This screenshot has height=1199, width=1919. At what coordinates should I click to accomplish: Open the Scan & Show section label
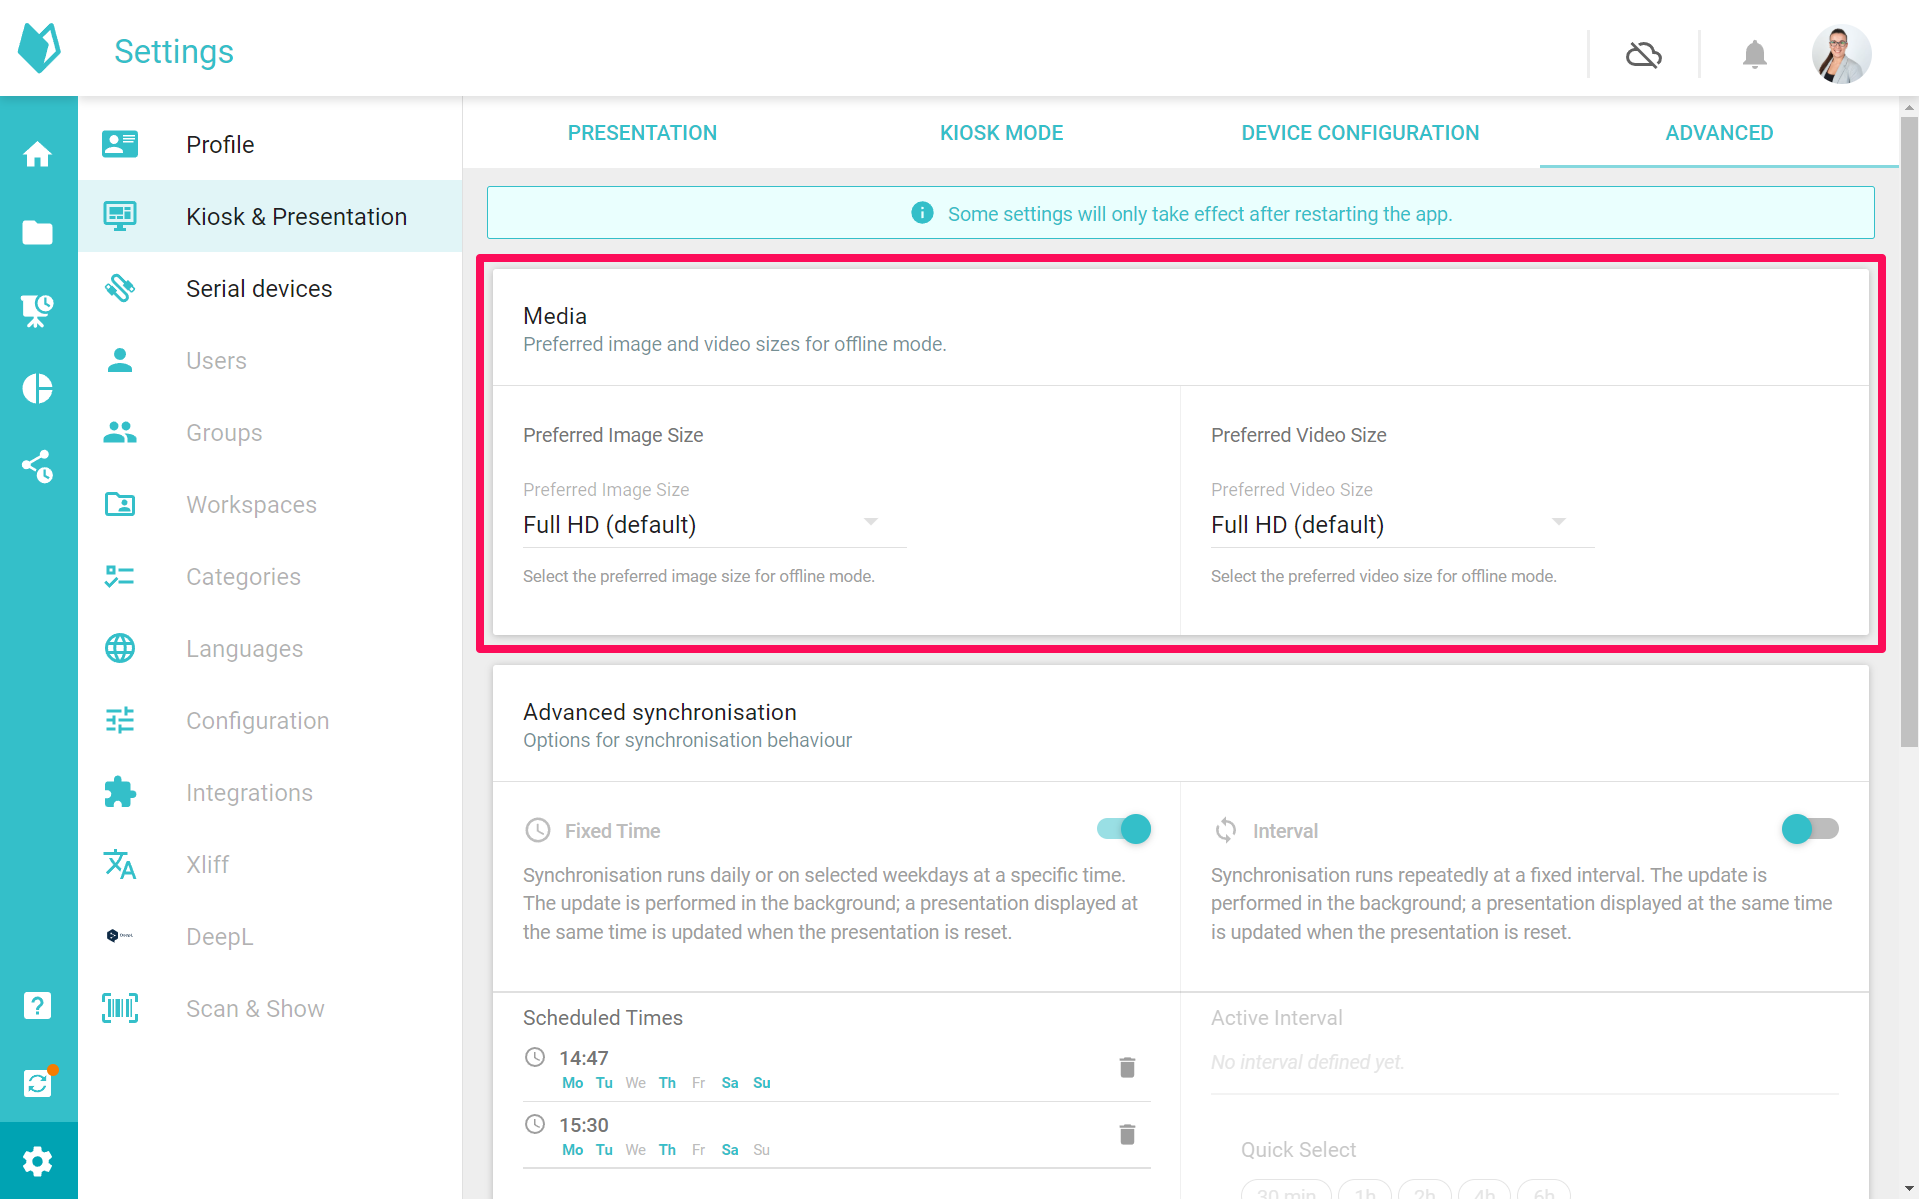coord(255,1009)
